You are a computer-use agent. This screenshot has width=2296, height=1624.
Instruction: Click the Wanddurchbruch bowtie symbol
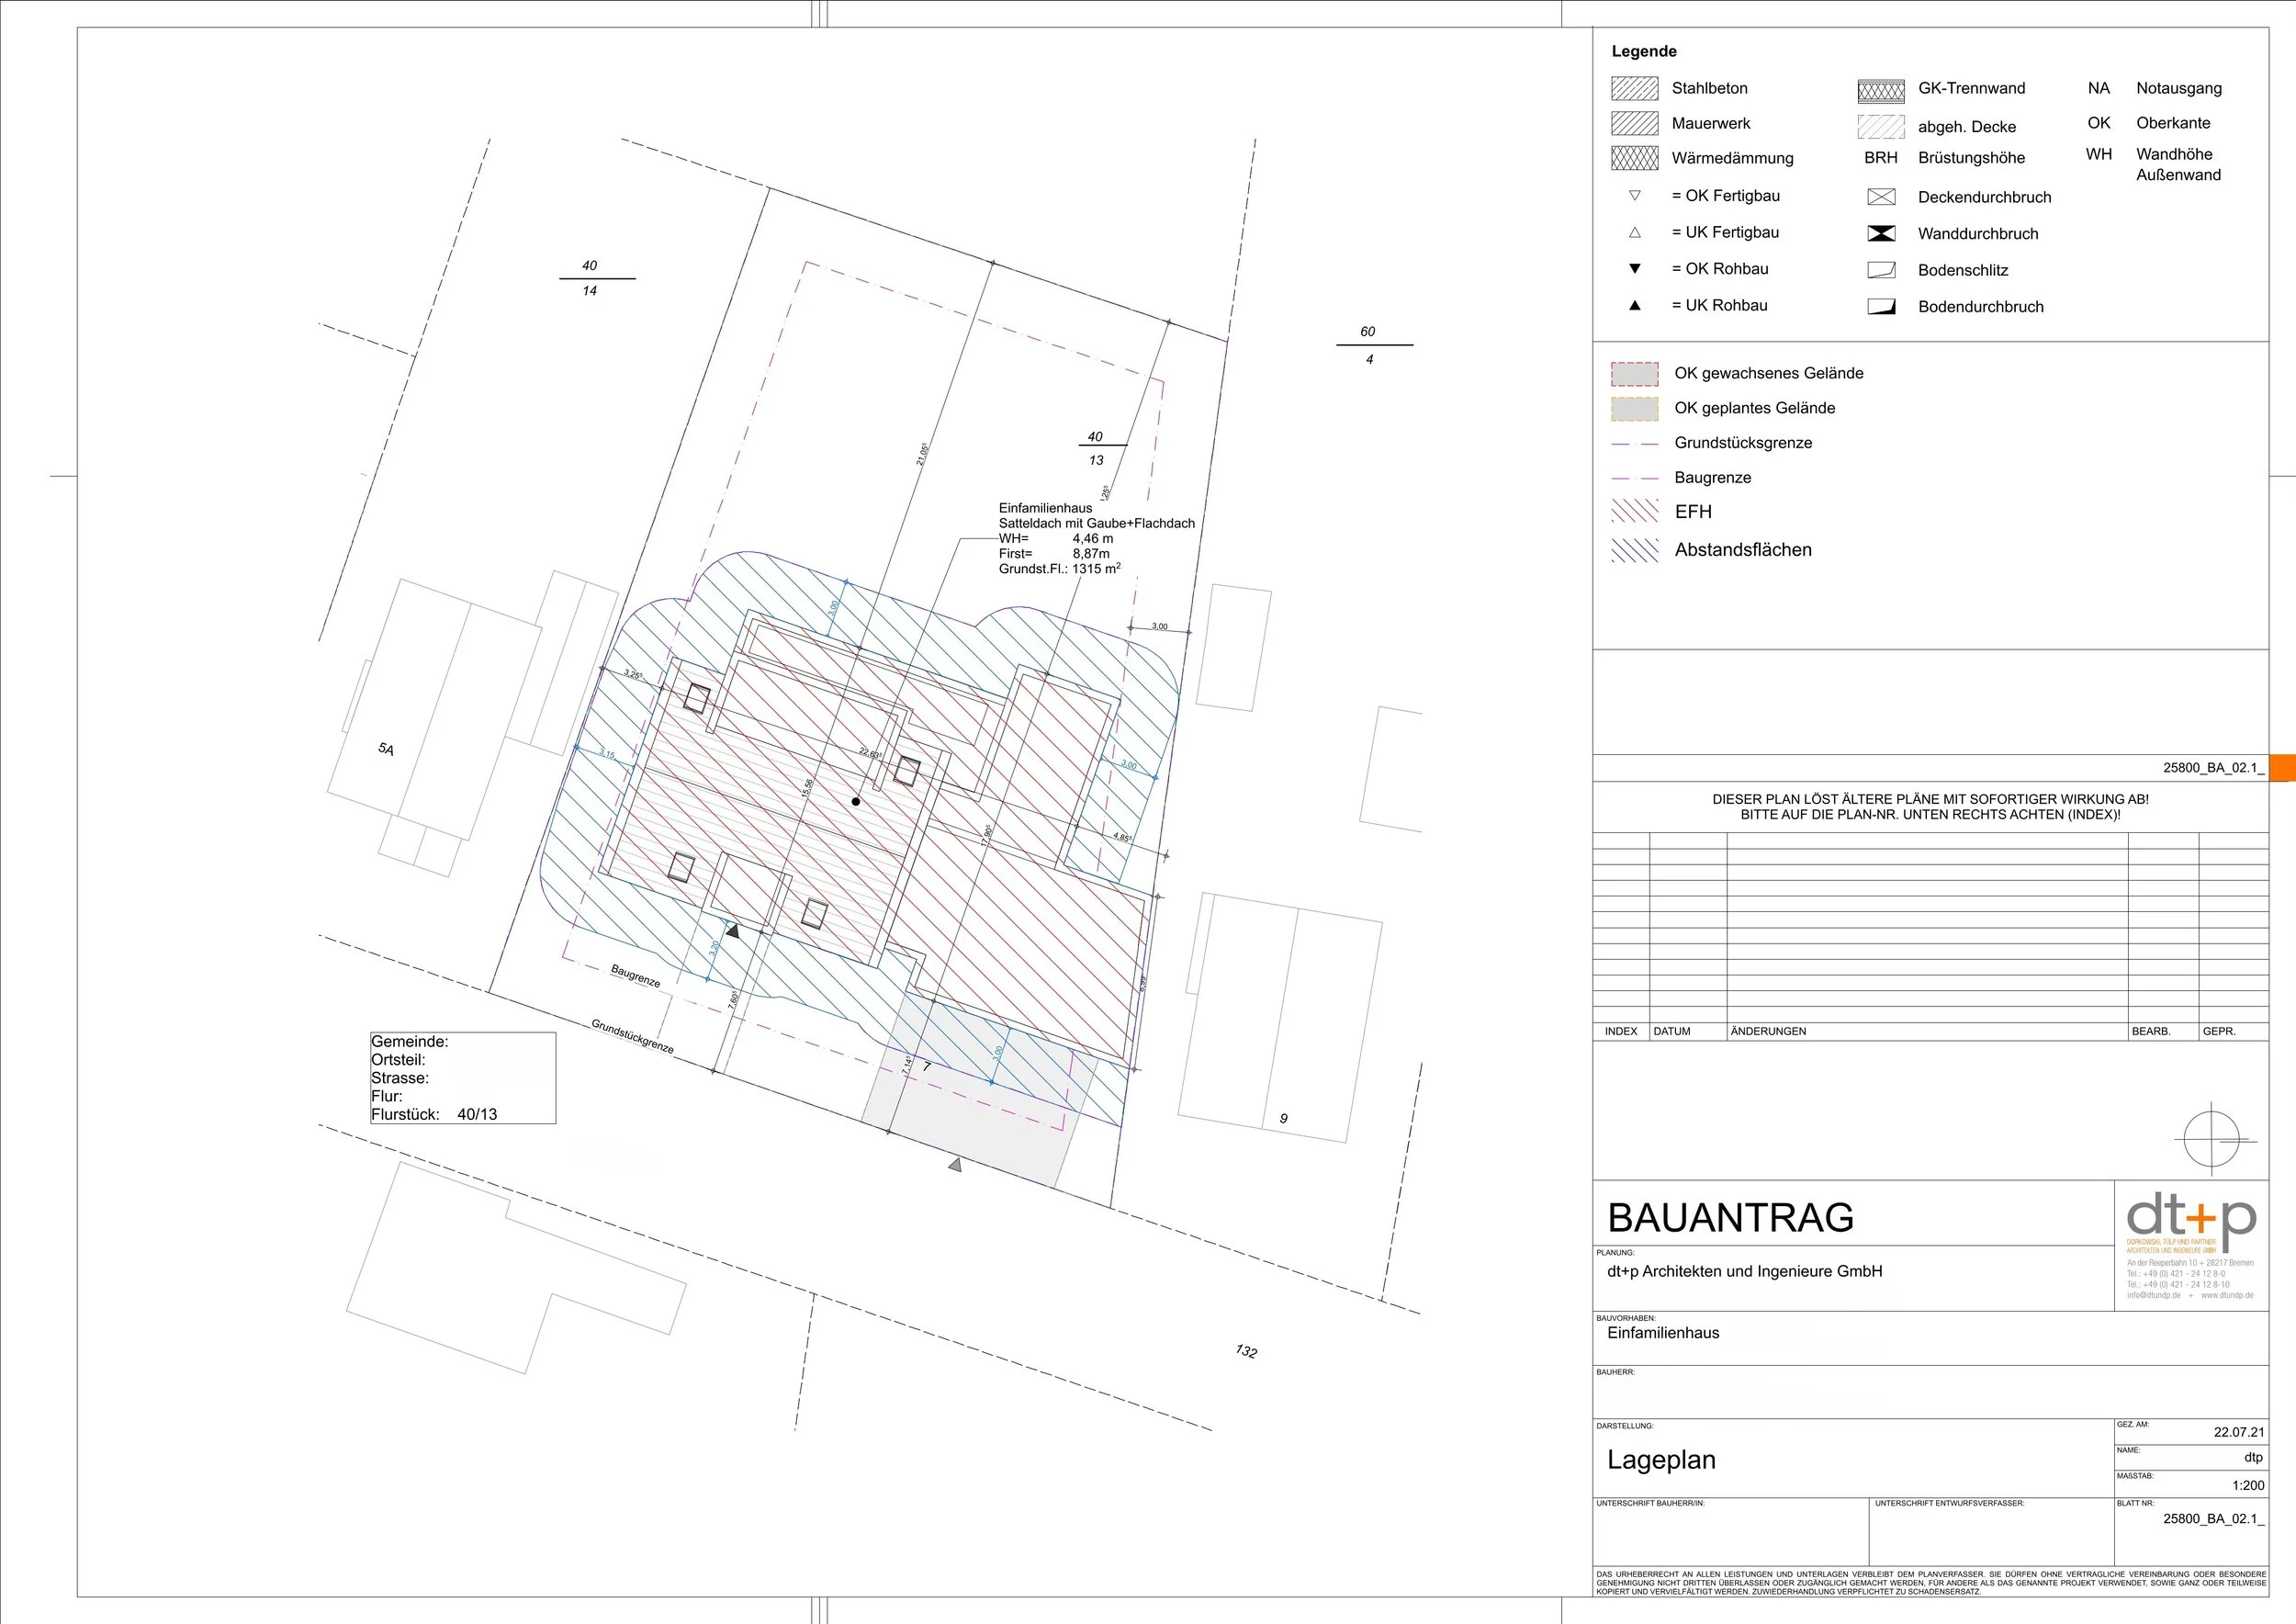click(1881, 234)
